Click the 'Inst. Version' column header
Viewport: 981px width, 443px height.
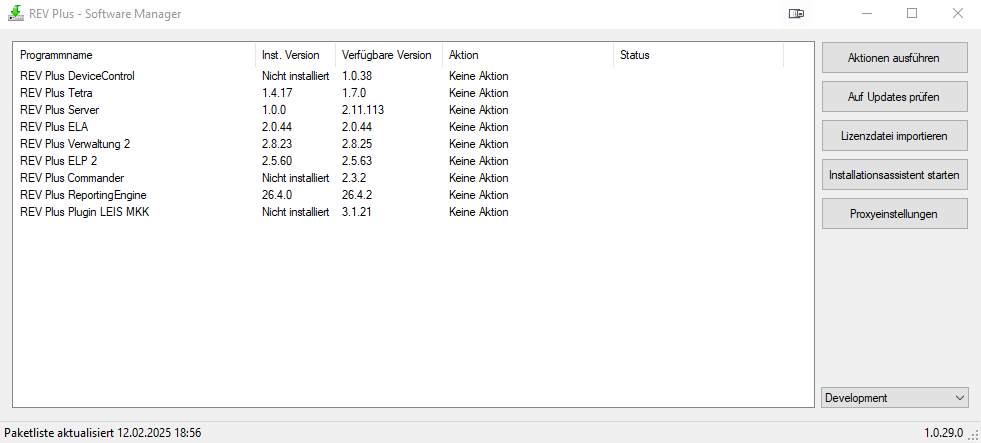[295, 55]
